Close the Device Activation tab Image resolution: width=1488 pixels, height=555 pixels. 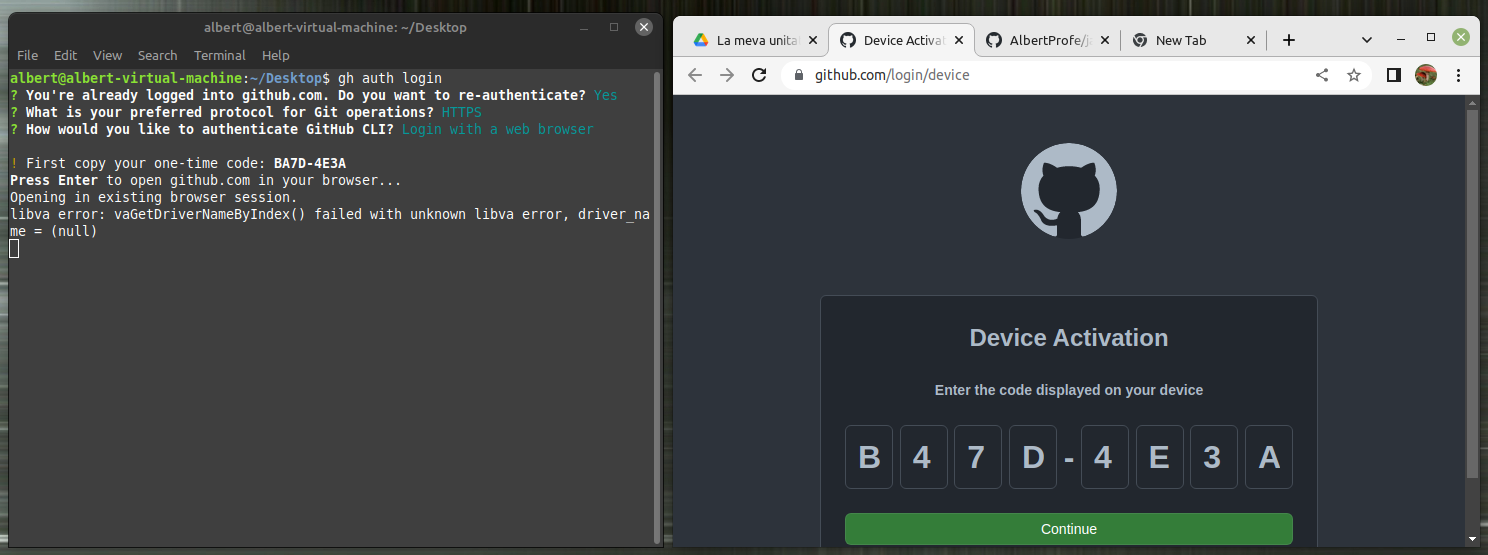pos(959,40)
